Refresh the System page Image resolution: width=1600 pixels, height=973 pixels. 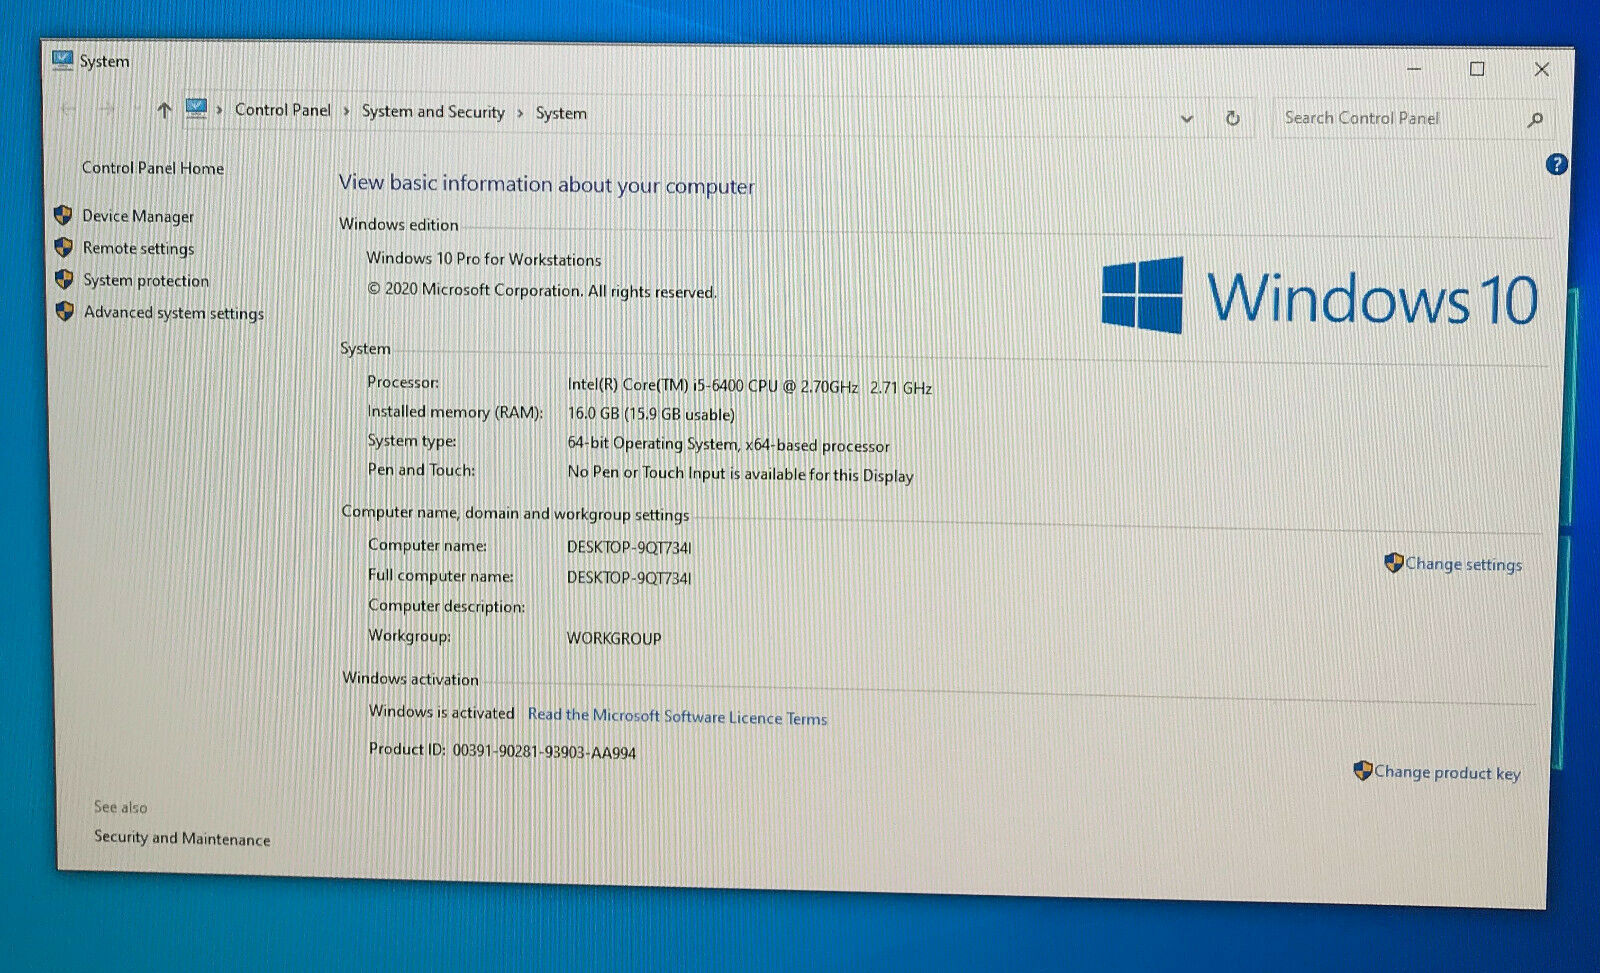(x=1233, y=118)
